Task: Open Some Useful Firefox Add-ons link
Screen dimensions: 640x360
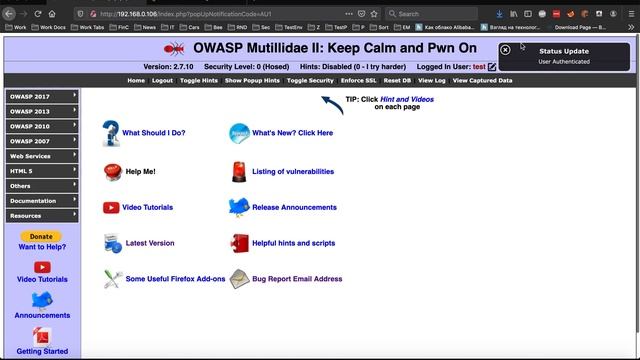Action: (x=176, y=279)
